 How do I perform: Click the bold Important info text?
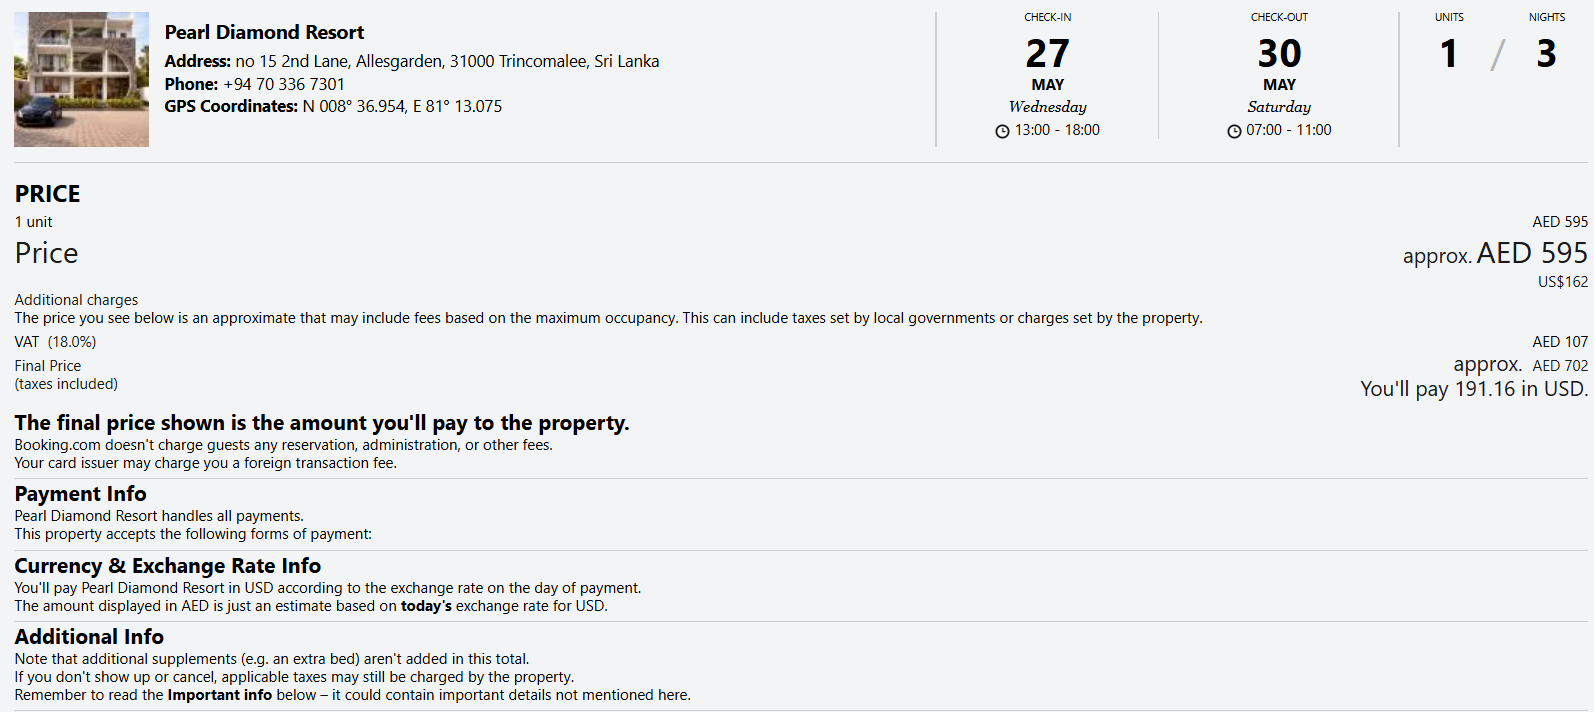[x=219, y=695]
